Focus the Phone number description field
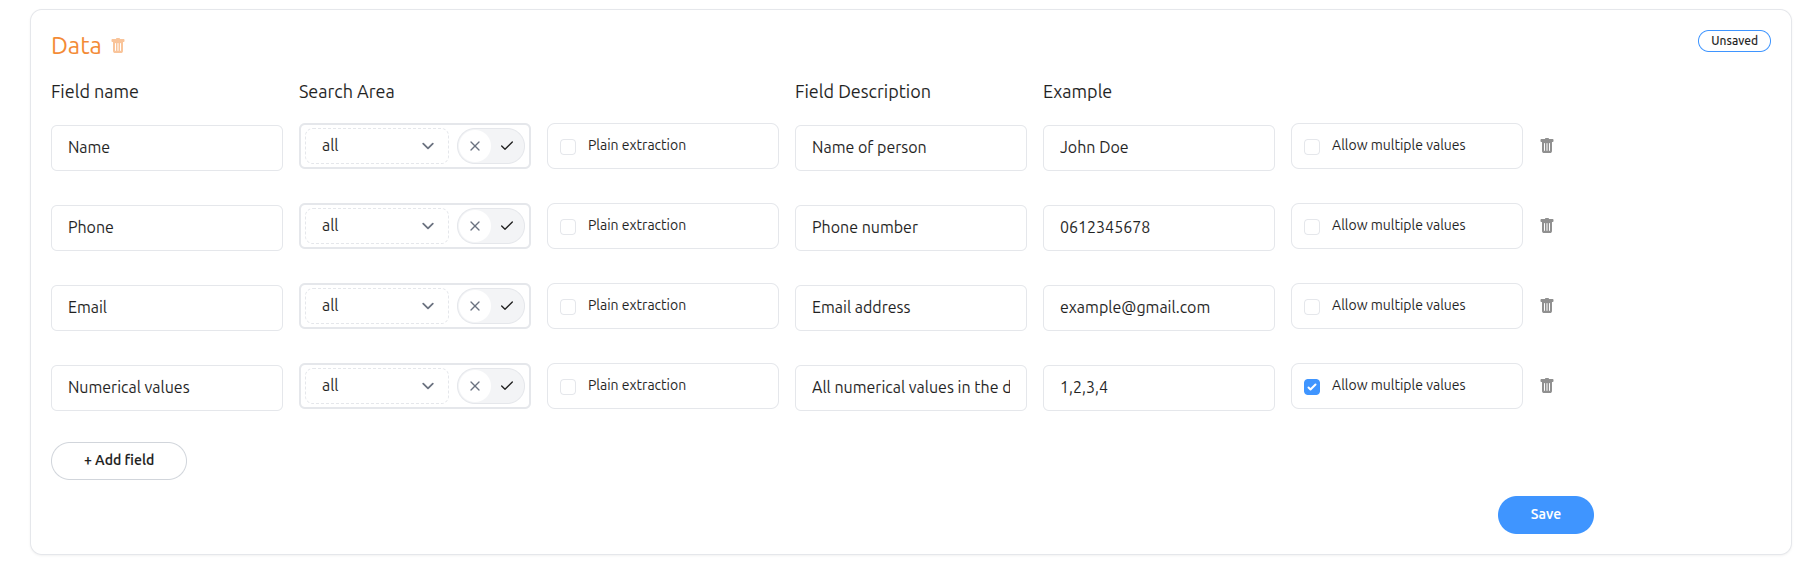The height and width of the screenshot is (570, 1807). (x=910, y=228)
